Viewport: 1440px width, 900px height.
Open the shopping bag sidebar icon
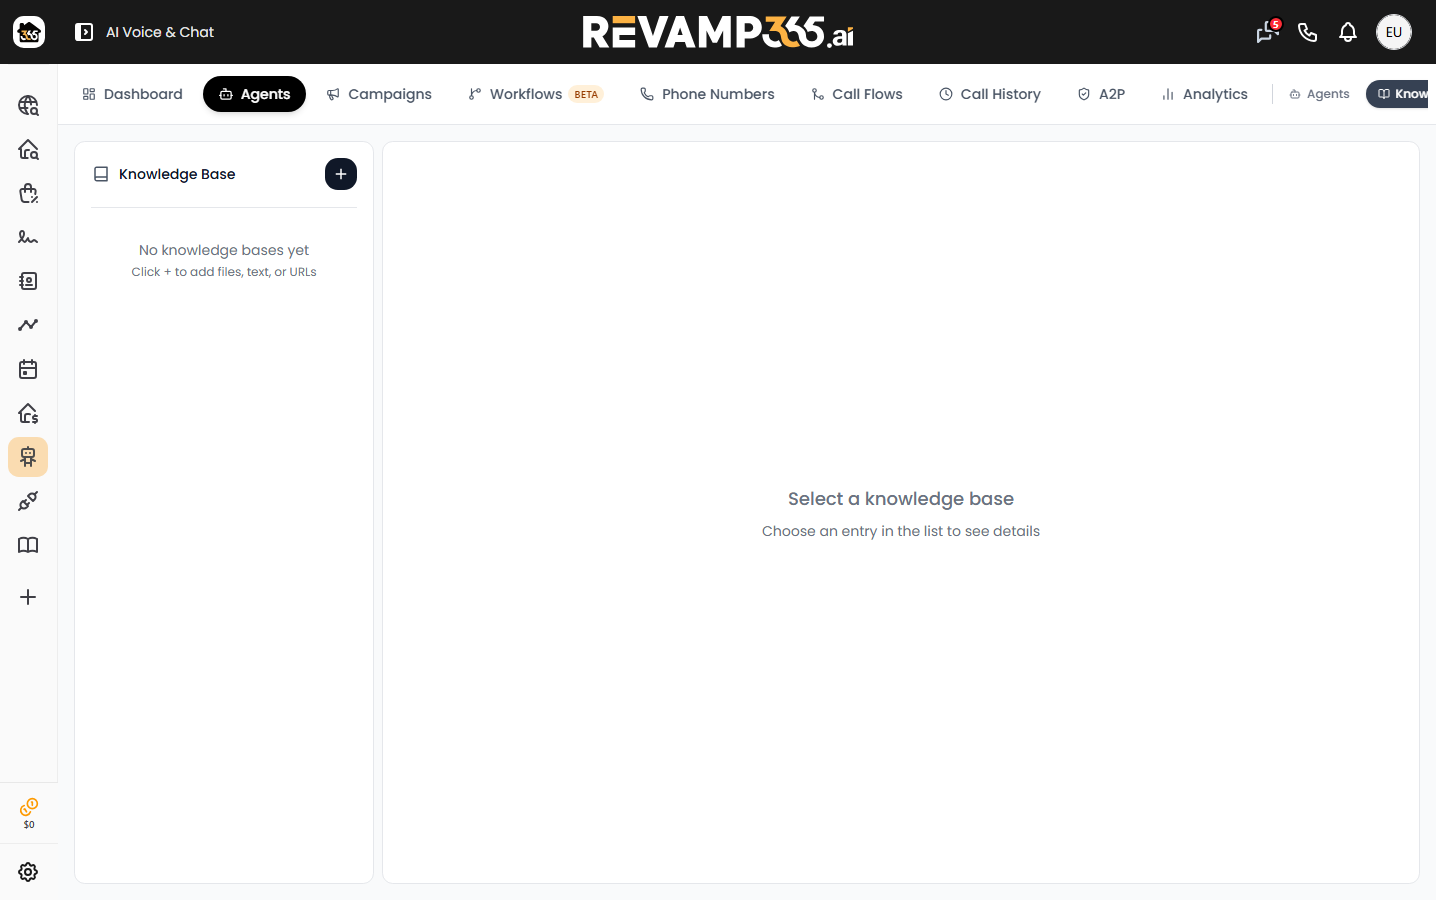[28, 193]
